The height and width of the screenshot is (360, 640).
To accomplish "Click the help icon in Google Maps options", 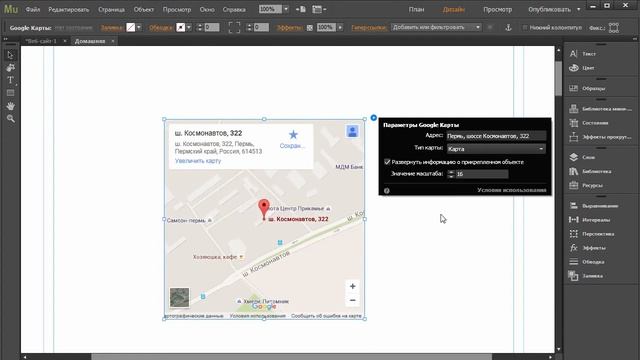I will tap(387, 190).
